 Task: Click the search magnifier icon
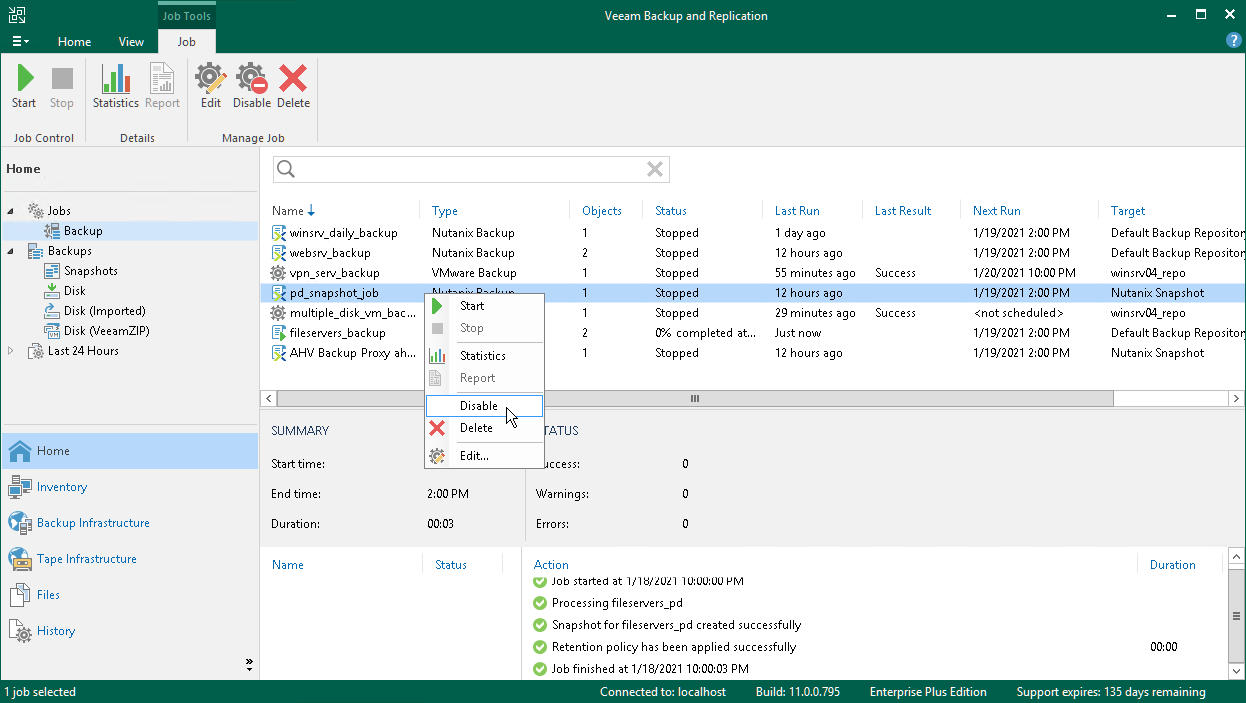coord(286,169)
